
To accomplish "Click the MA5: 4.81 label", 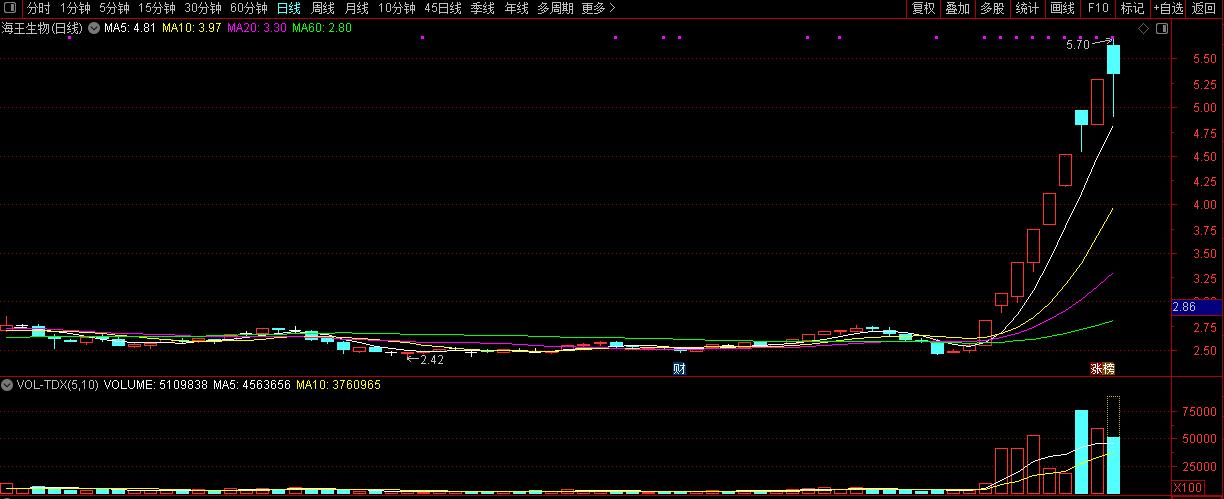I will [130, 28].
